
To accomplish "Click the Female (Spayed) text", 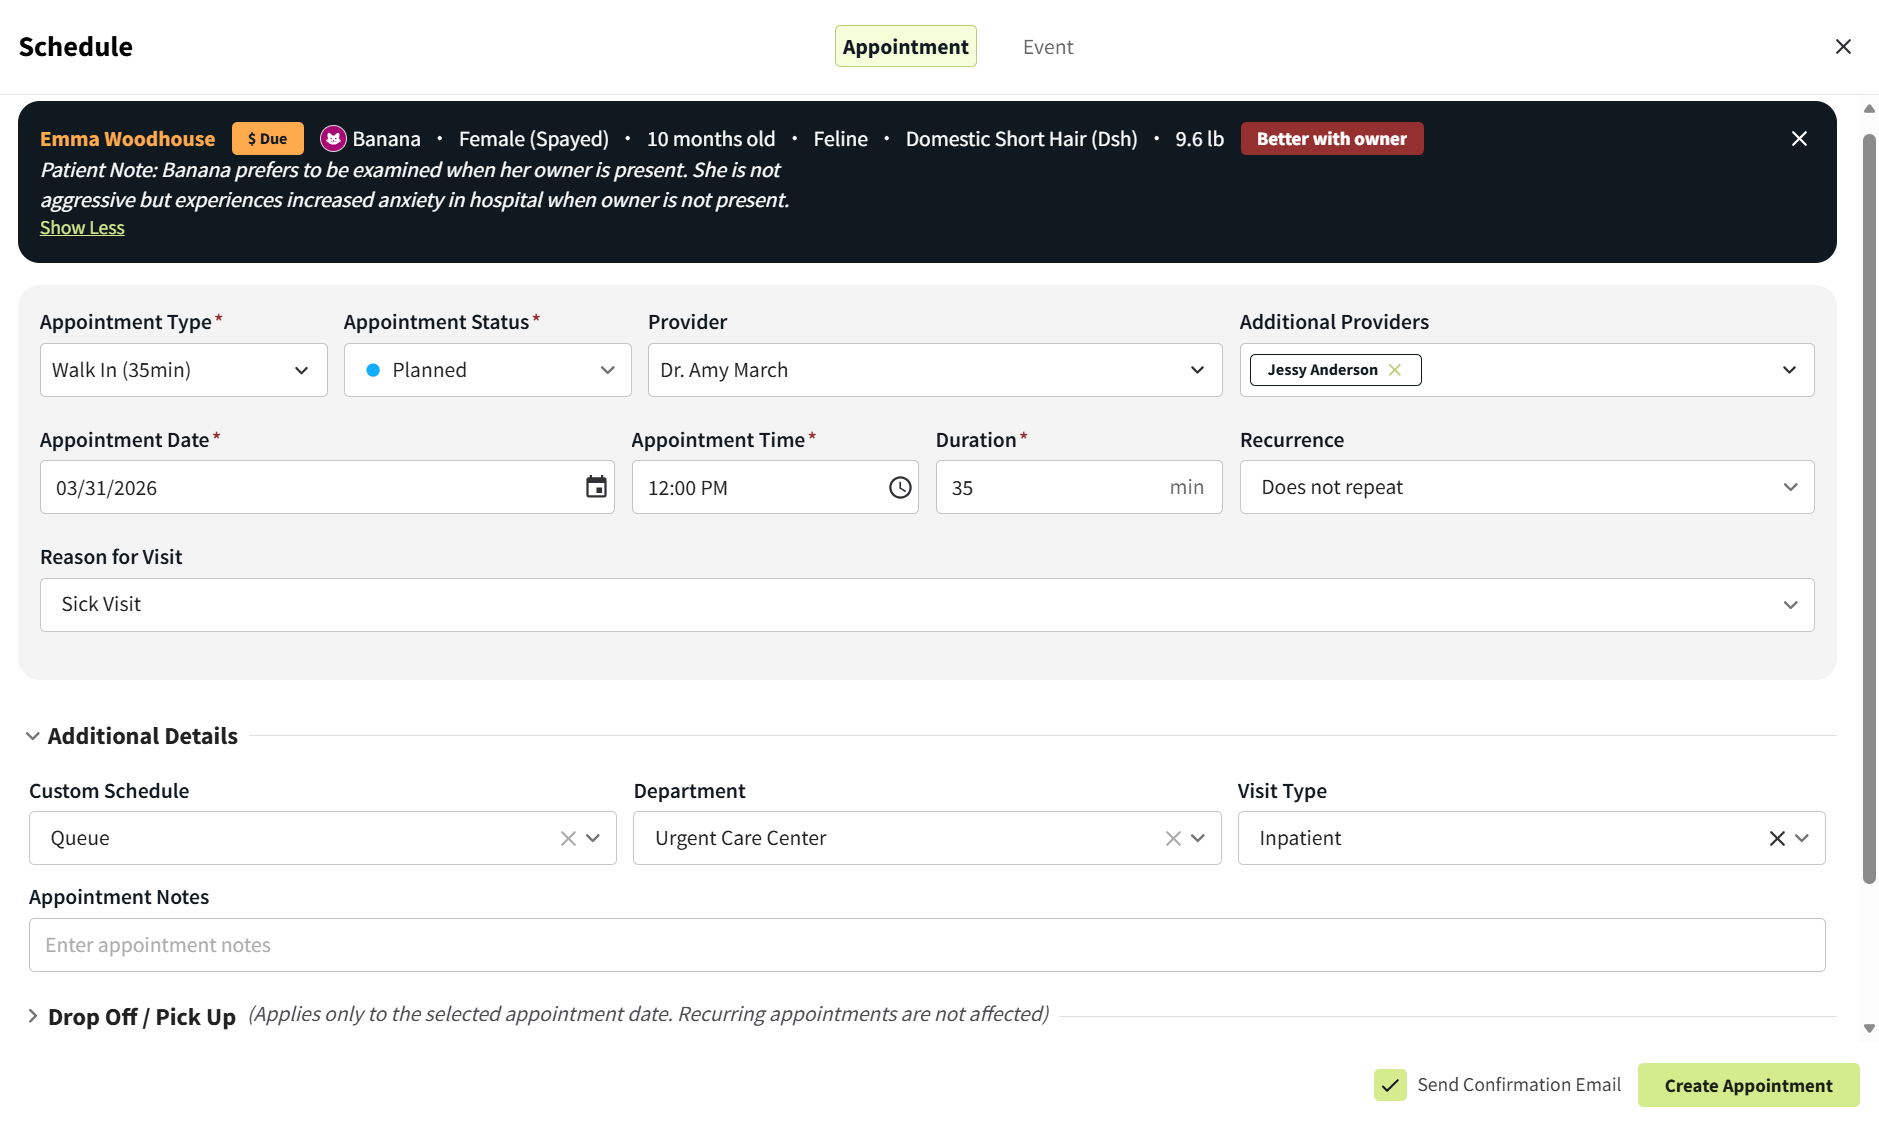I will coord(534,139).
